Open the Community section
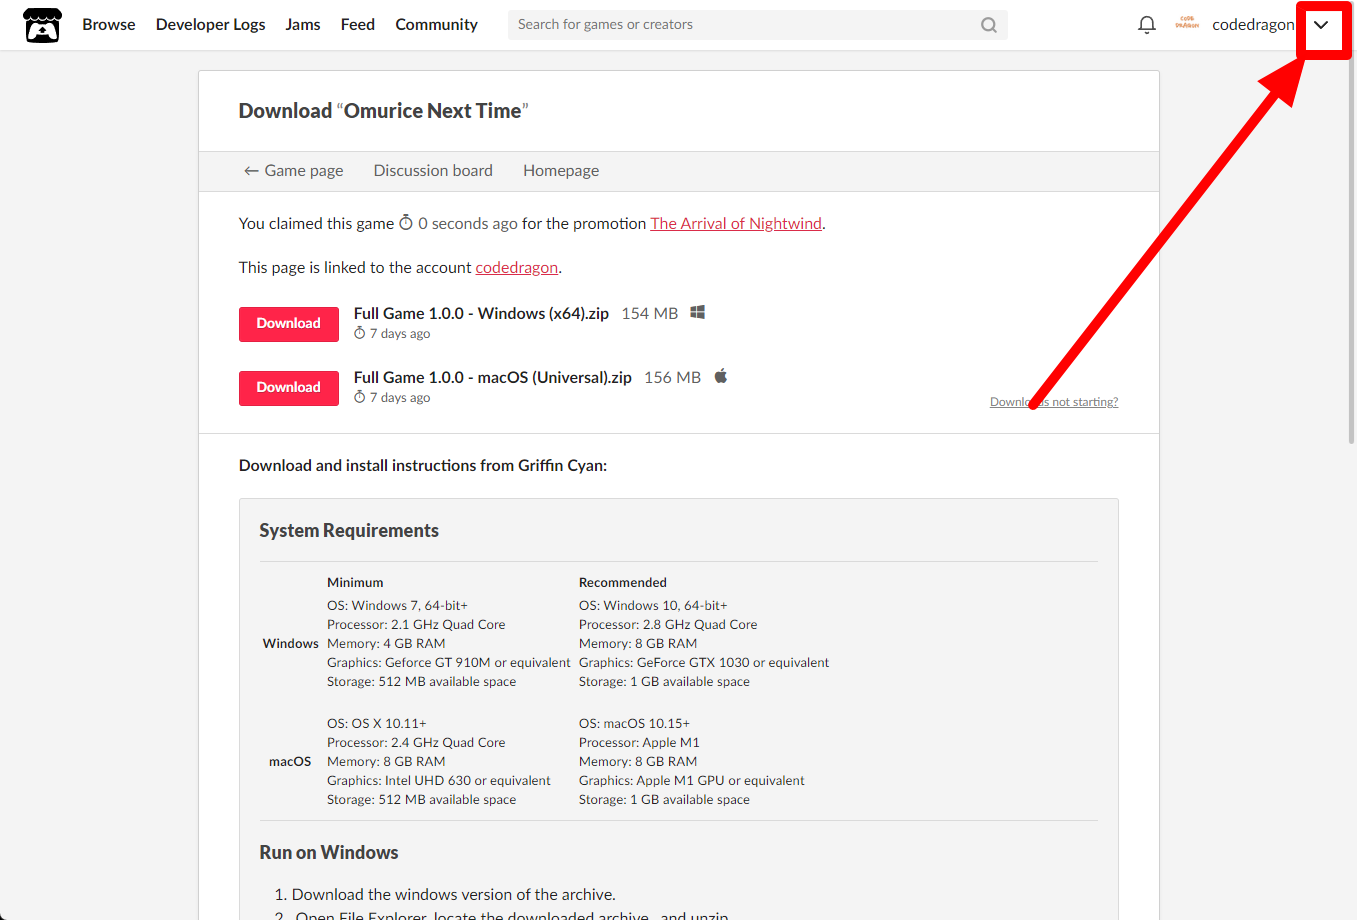Viewport: 1357px width, 920px height. pyautogui.click(x=437, y=24)
